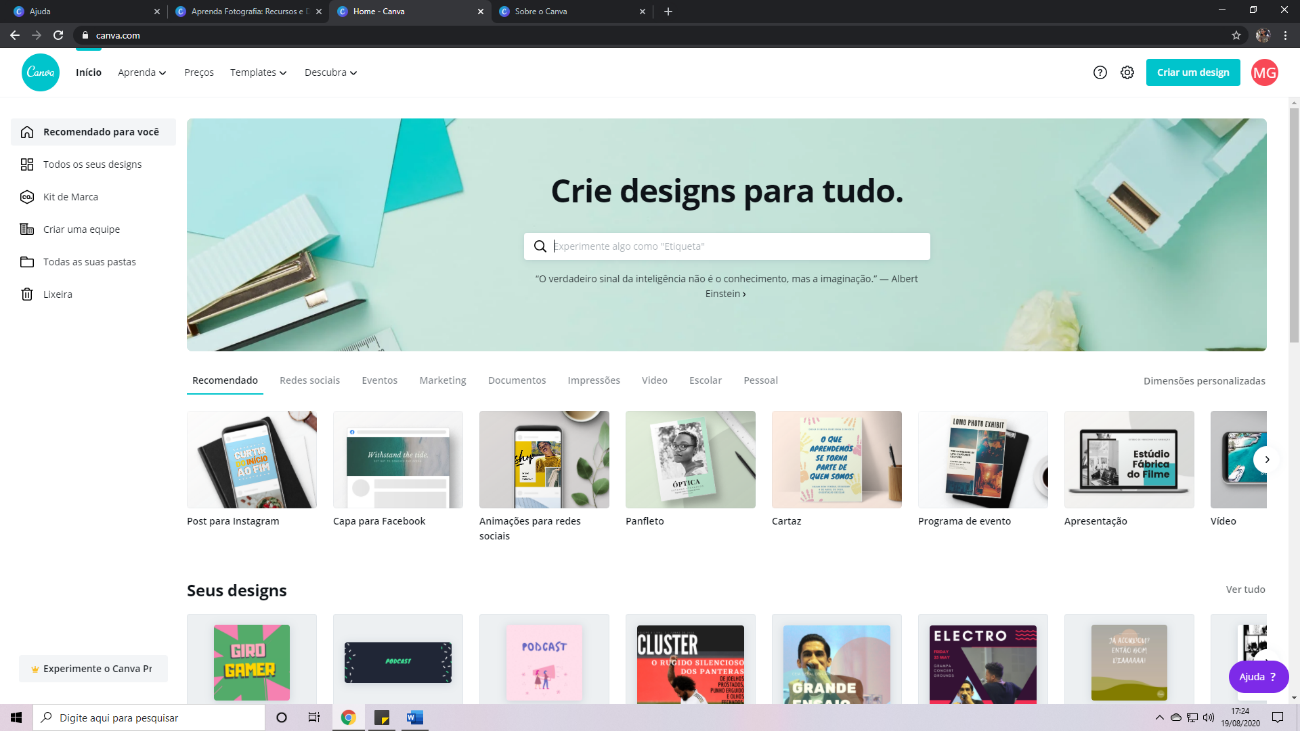Open the MG account avatar

[1265, 72]
